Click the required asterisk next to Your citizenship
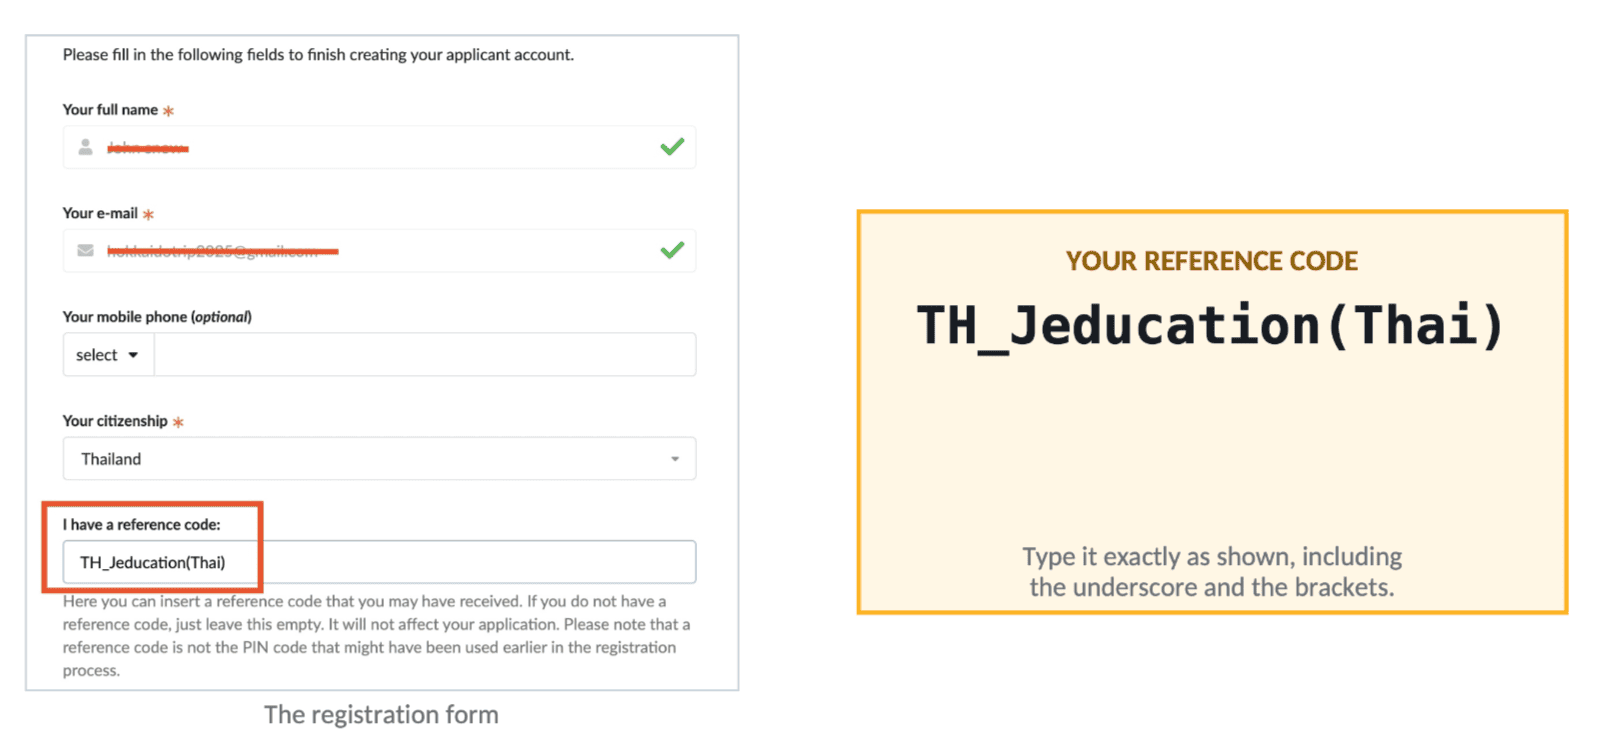 (178, 422)
